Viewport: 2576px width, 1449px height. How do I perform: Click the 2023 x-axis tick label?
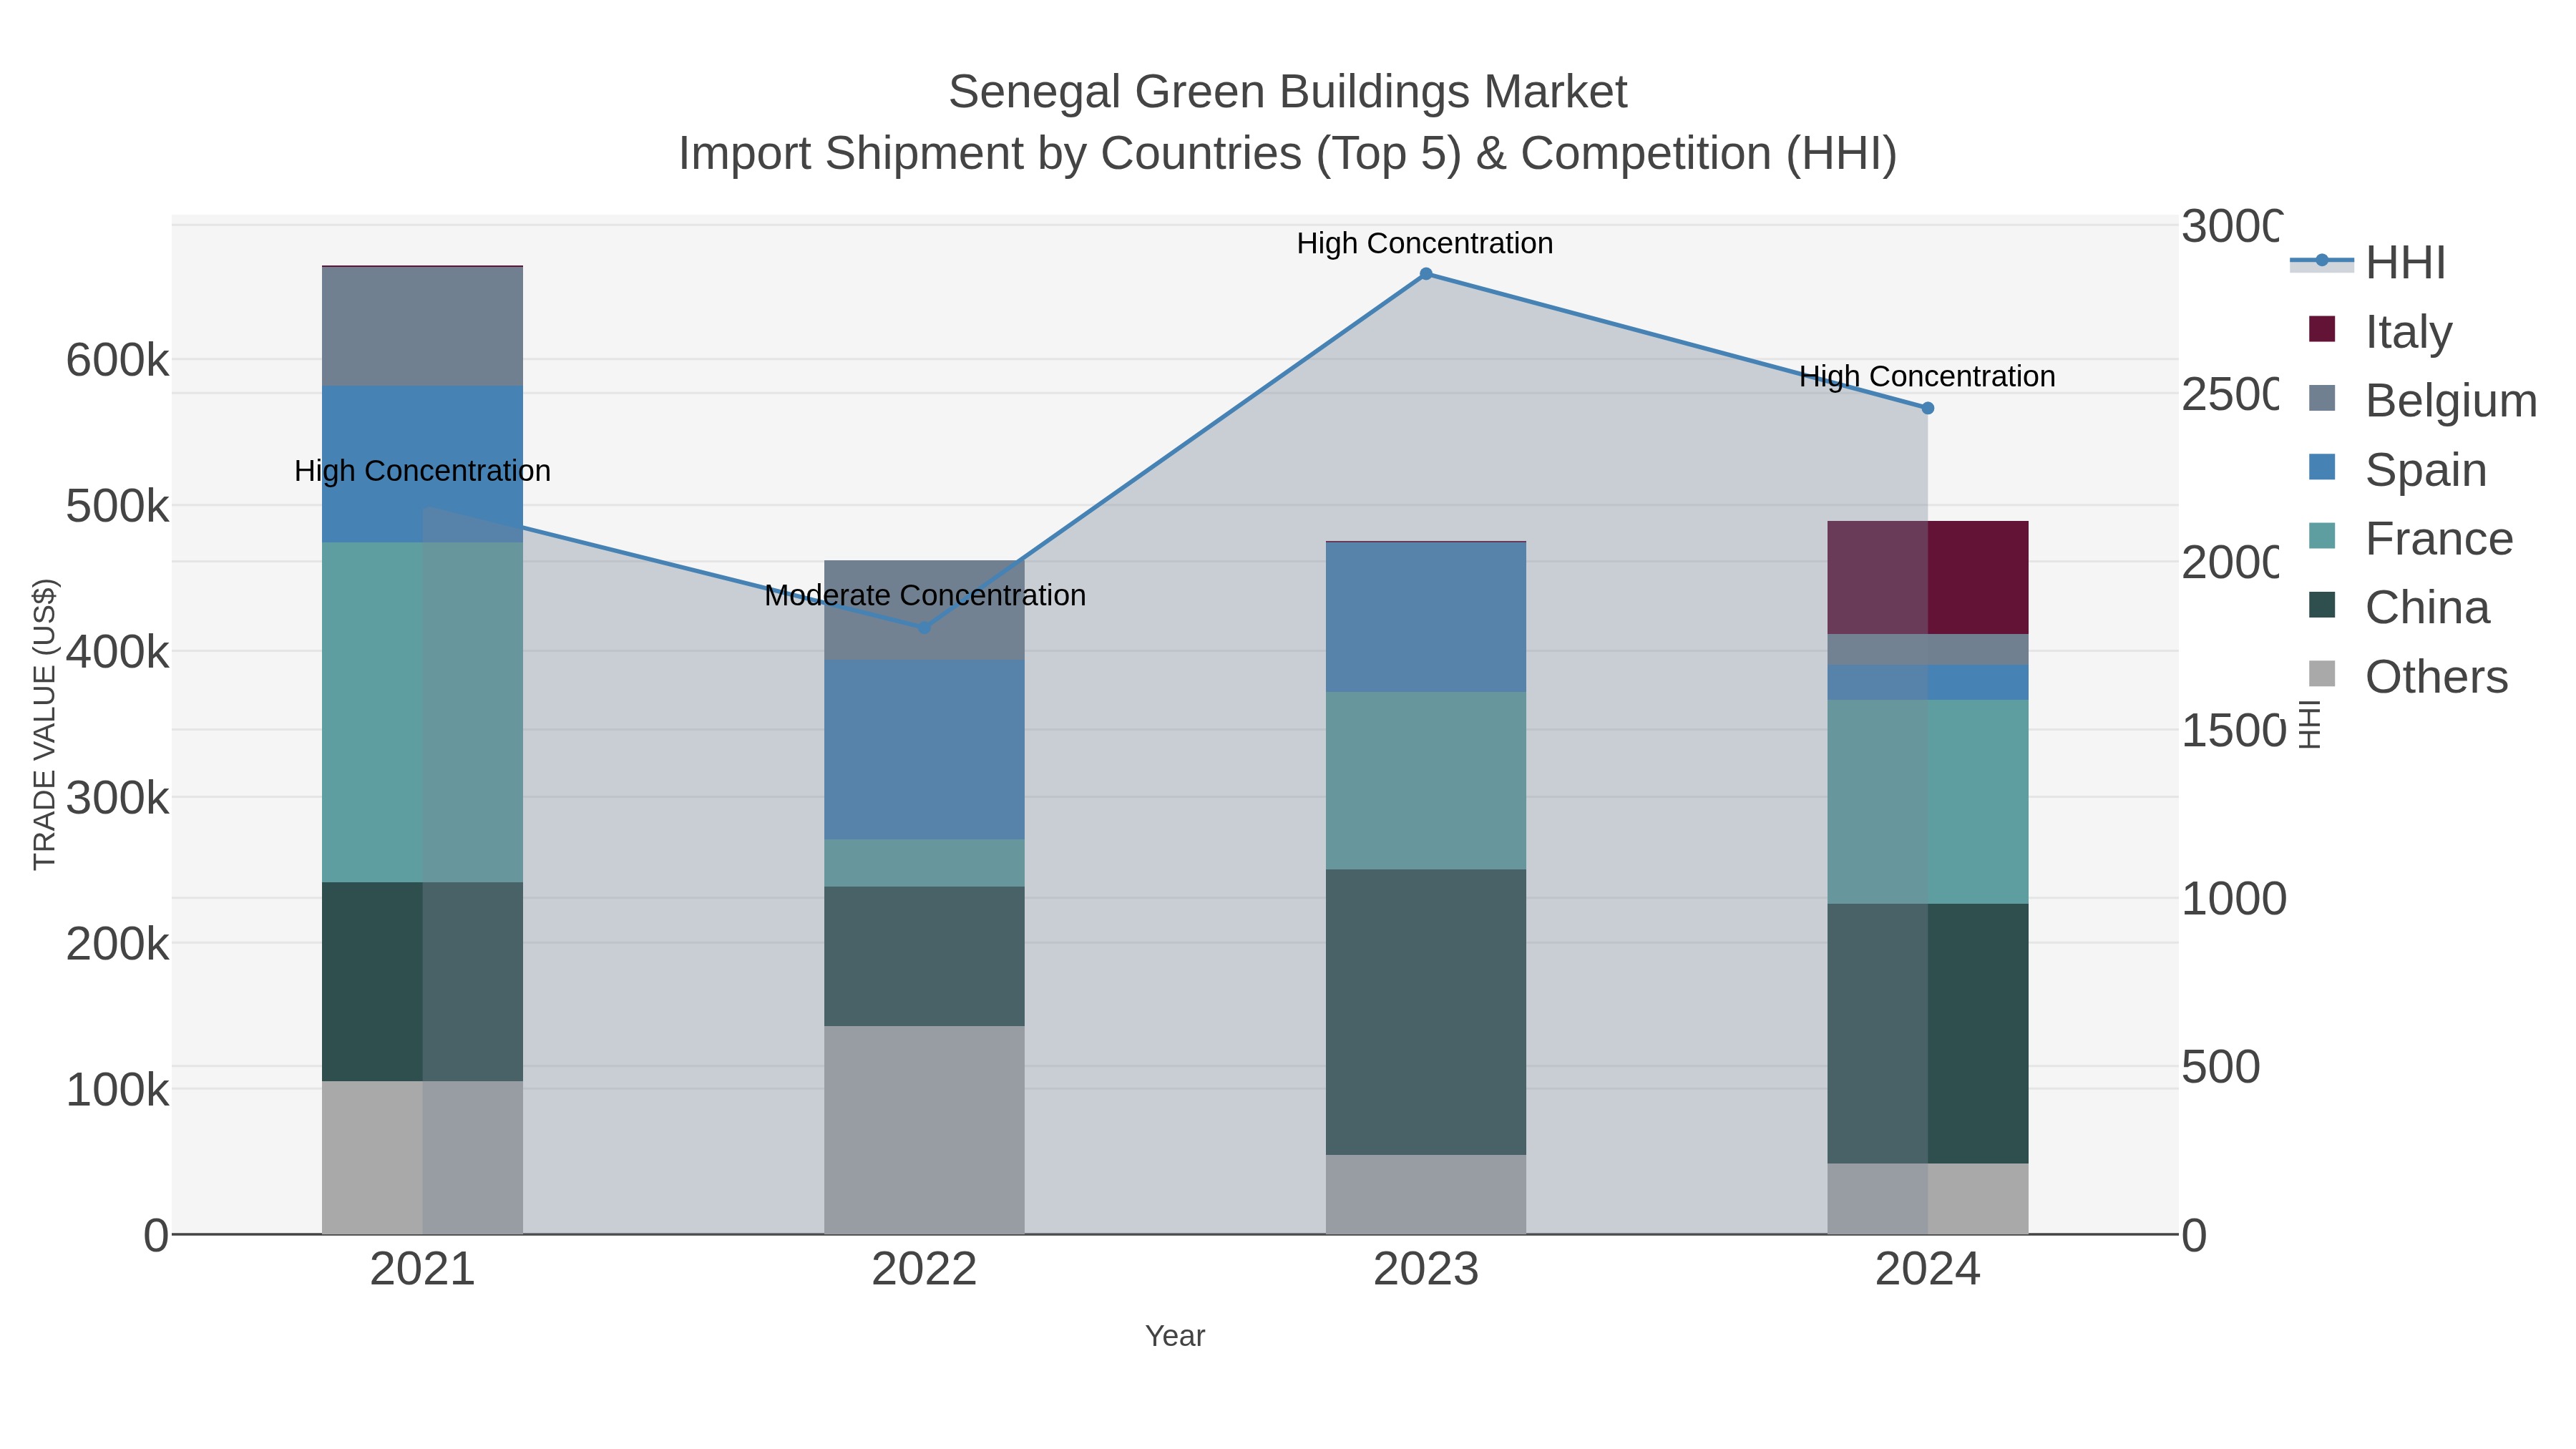pos(1426,1270)
